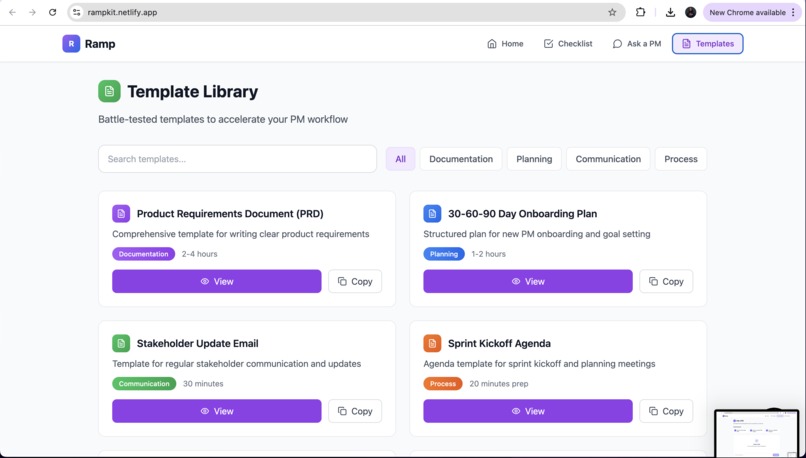Open the browser extensions puzzle icon
Viewport: 806px width, 458px height.
tap(640, 12)
